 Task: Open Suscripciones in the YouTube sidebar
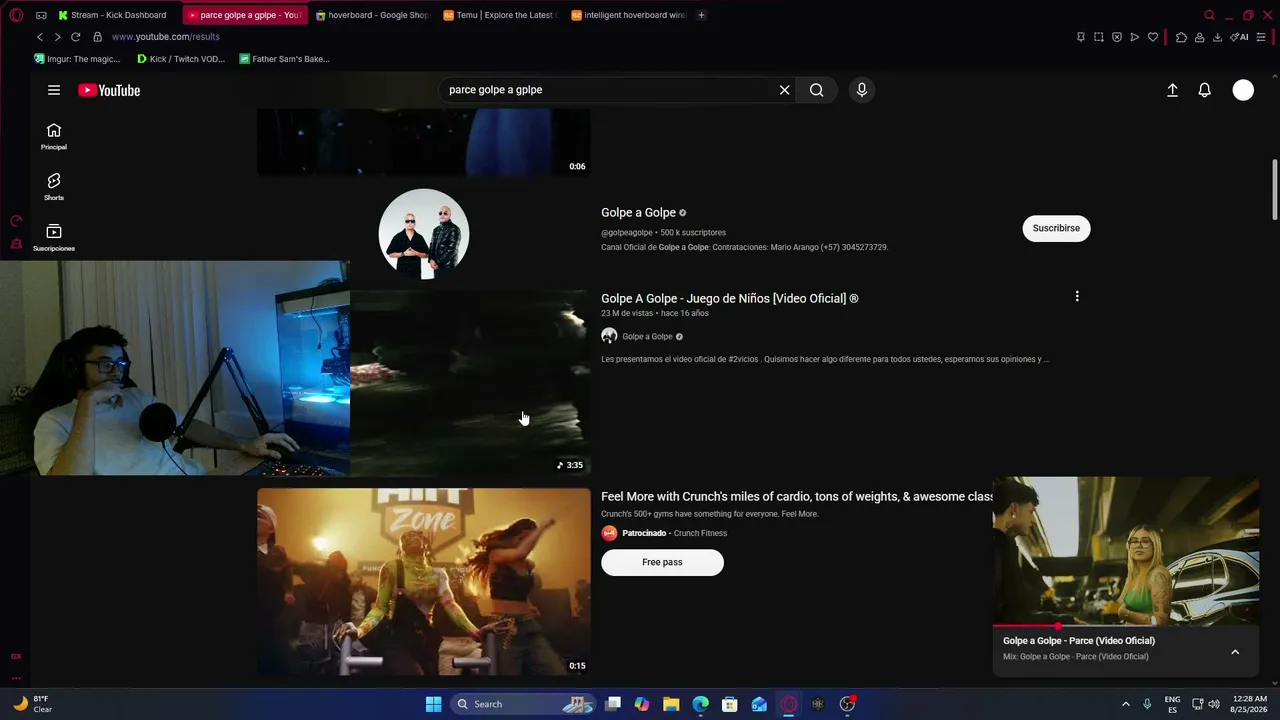point(54,238)
